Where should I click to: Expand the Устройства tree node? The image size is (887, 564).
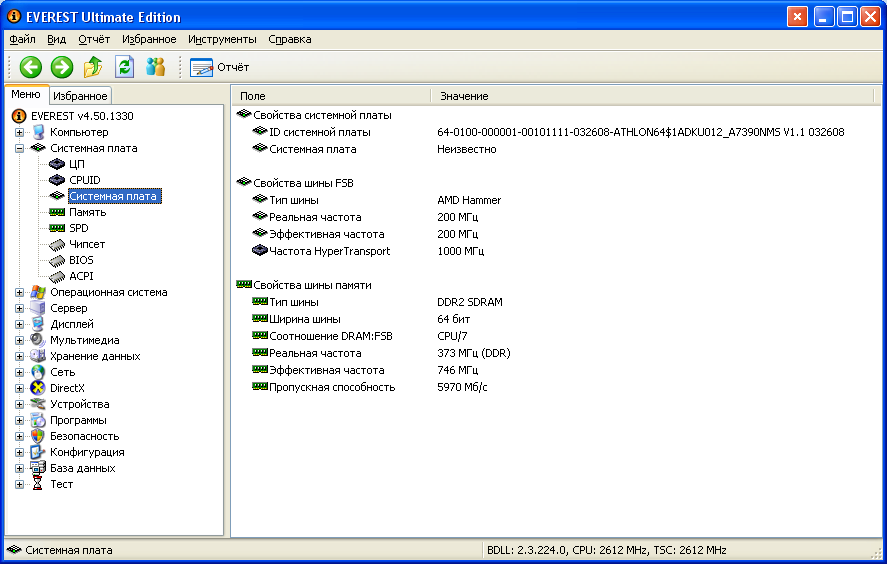pos(19,404)
